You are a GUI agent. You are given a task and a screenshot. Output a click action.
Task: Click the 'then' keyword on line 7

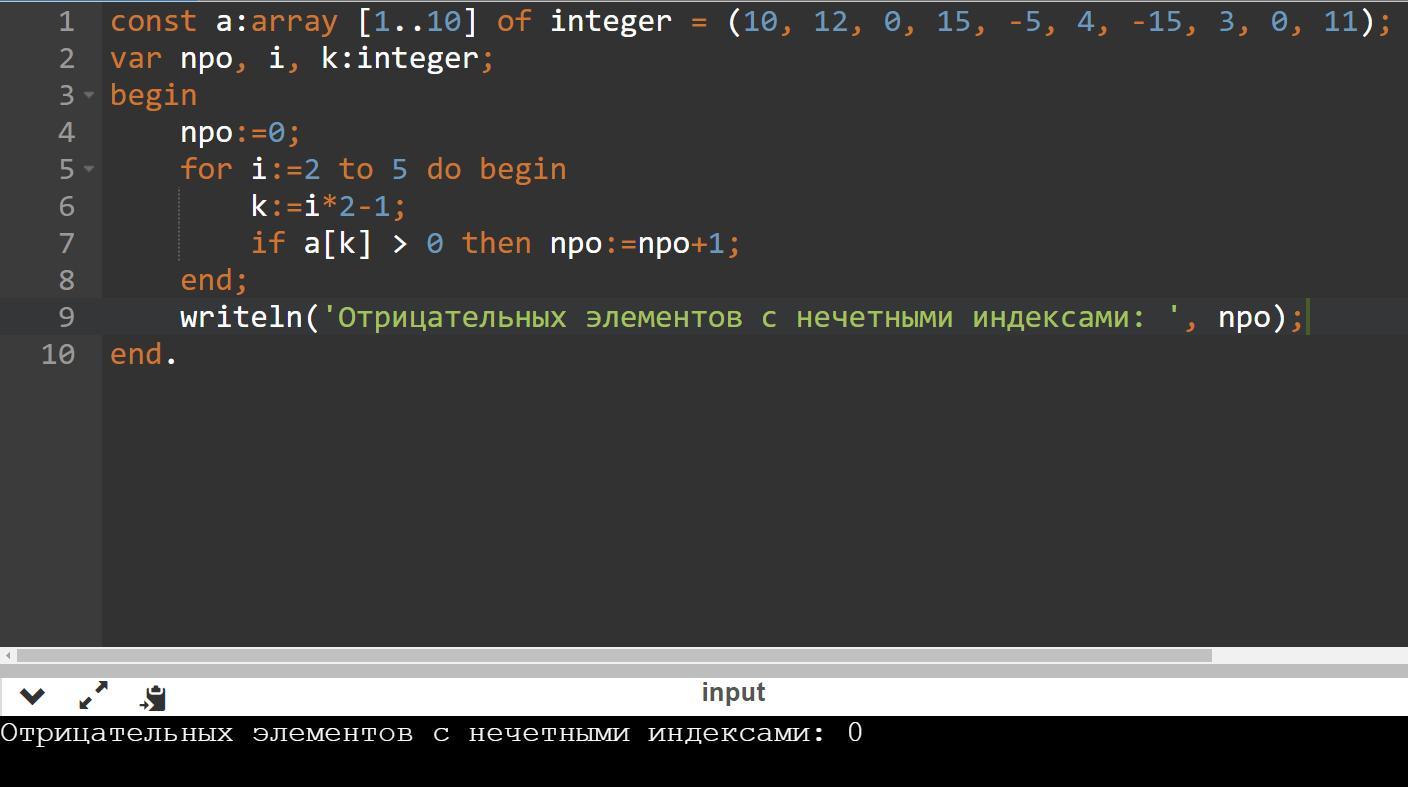point(497,243)
